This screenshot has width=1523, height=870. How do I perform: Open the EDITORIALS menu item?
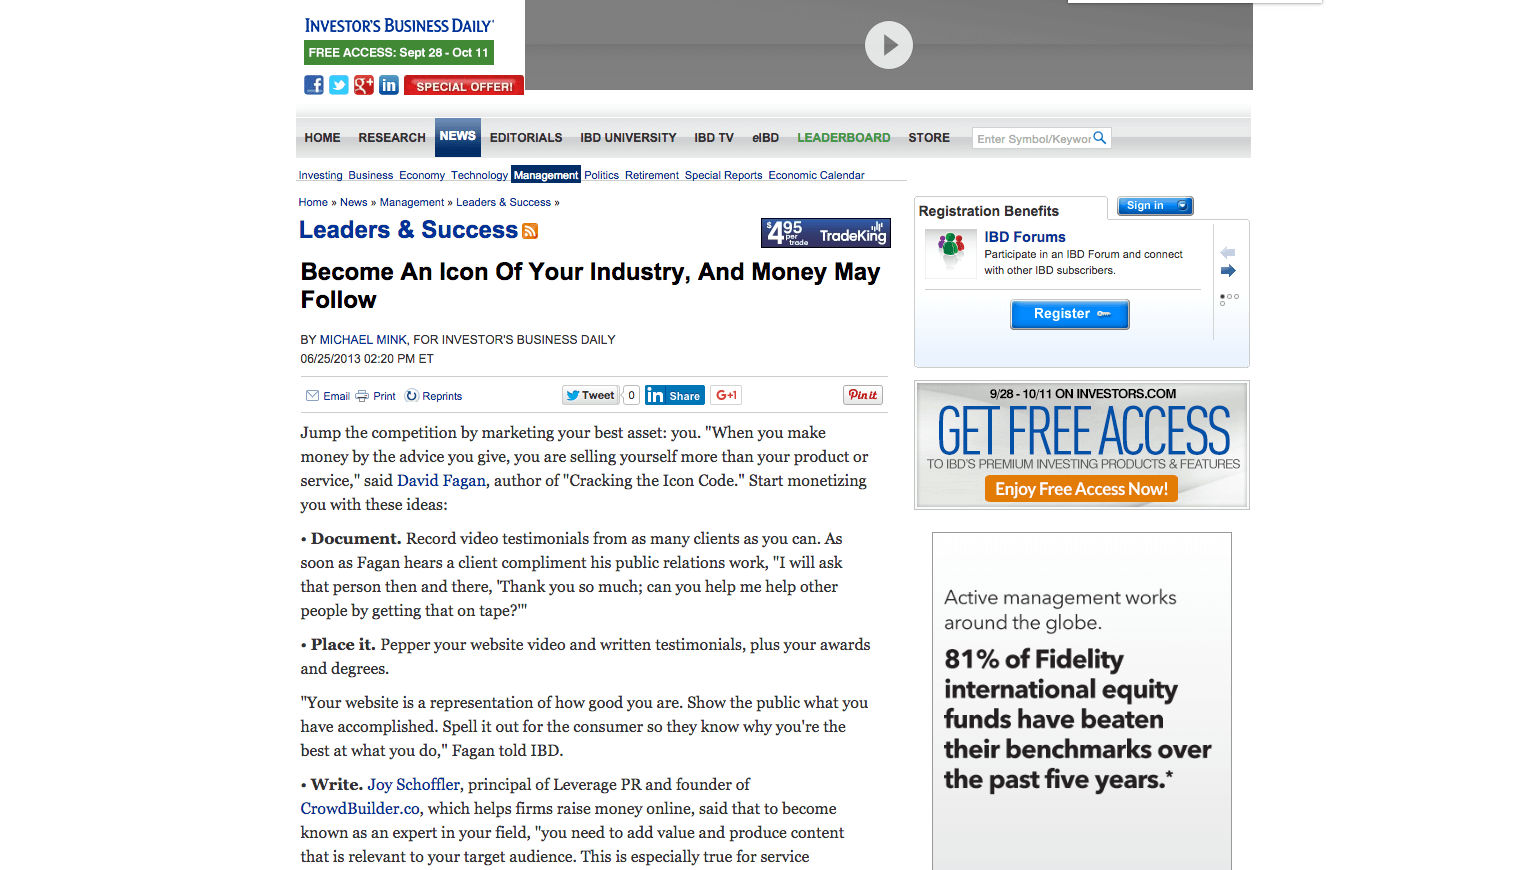point(526,138)
